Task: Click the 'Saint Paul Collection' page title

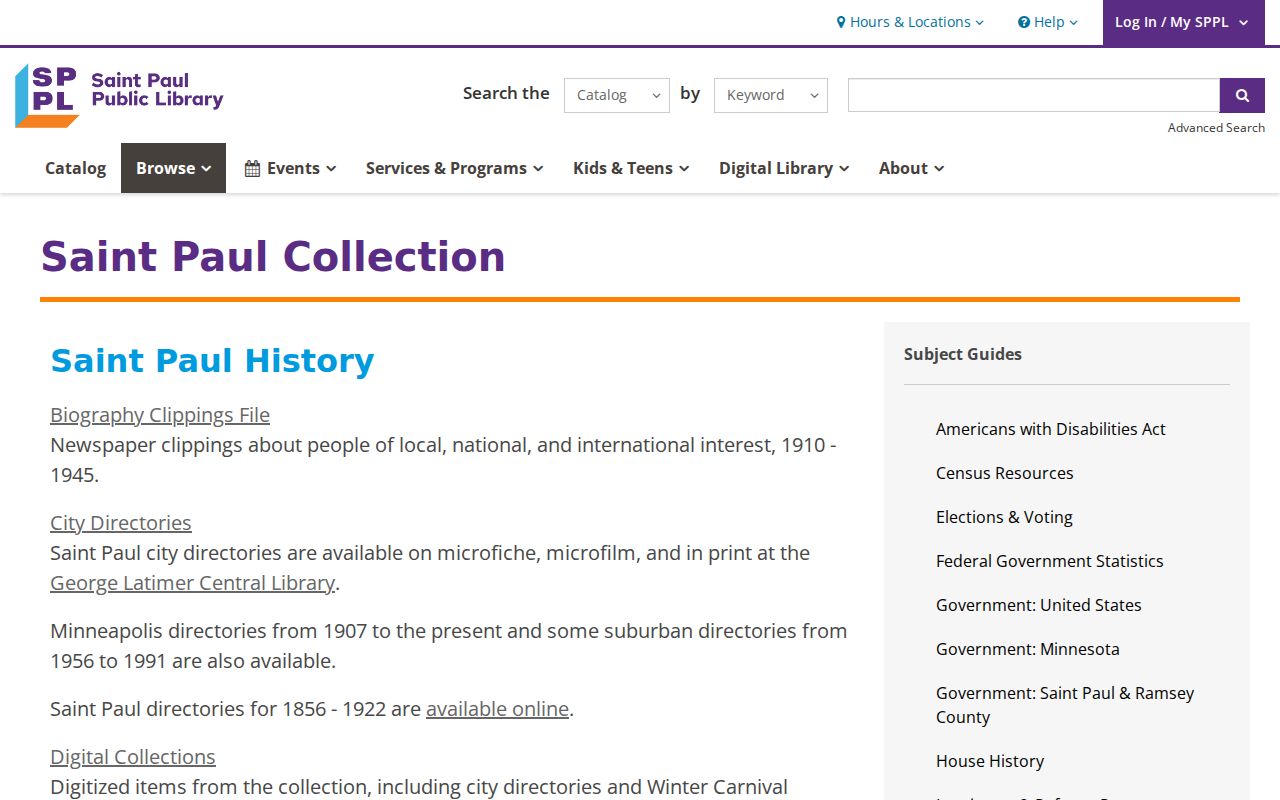Action: tap(273, 257)
